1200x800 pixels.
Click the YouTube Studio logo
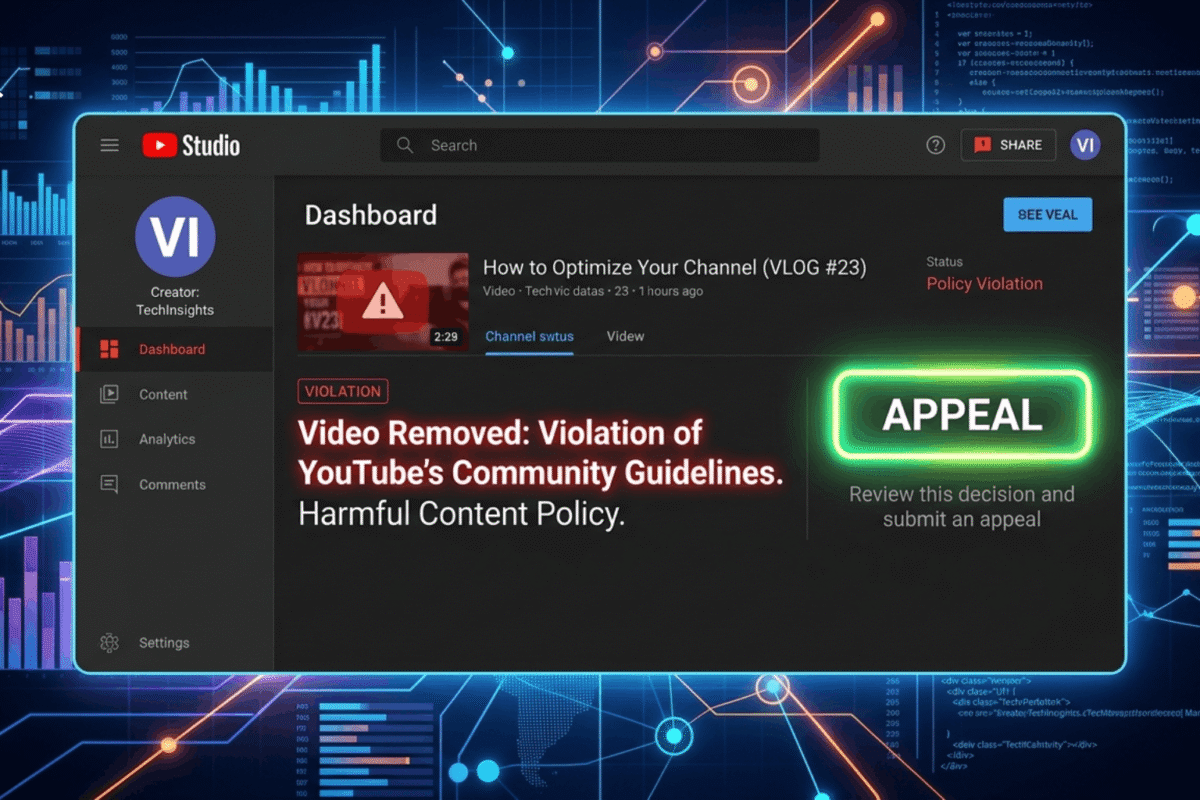(x=190, y=144)
